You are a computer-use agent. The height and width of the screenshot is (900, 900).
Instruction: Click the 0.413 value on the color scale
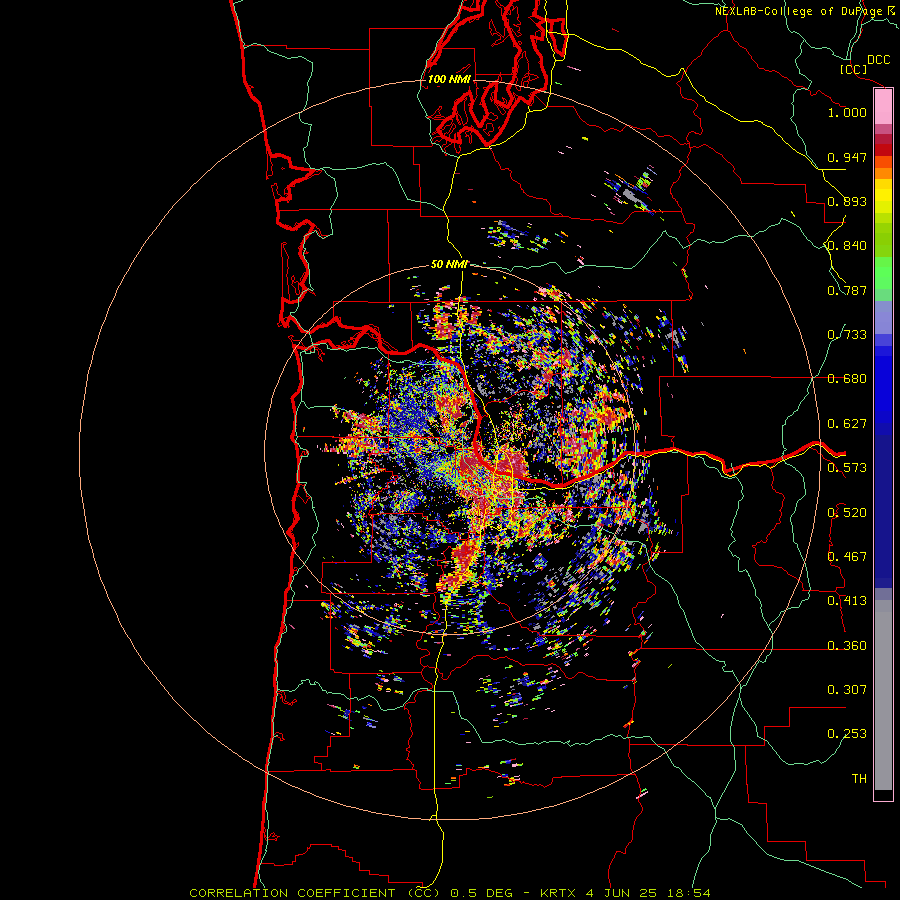tap(847, 601)
